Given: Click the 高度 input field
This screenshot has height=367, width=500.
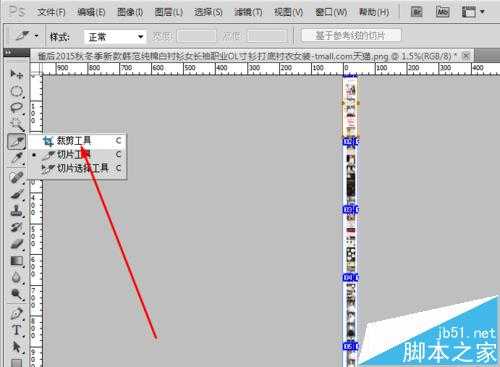Looking at the screenshot, I should tap(267, 36).
